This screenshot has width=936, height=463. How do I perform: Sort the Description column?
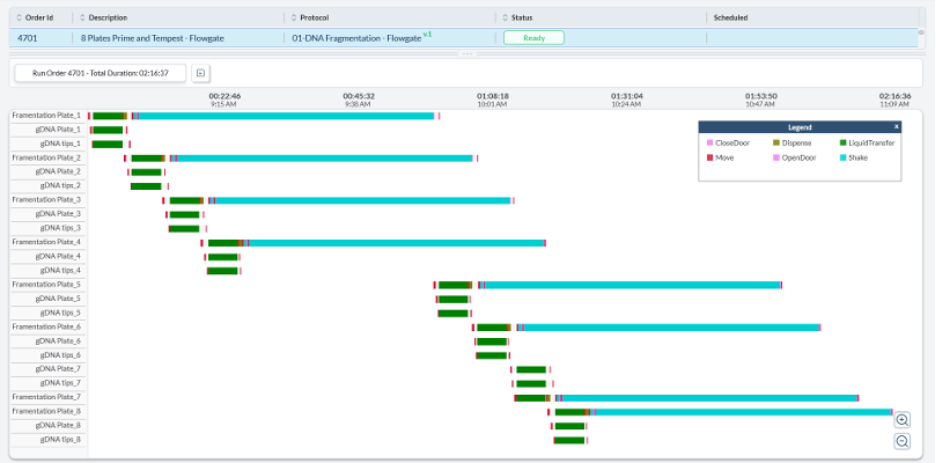point(83,18)
